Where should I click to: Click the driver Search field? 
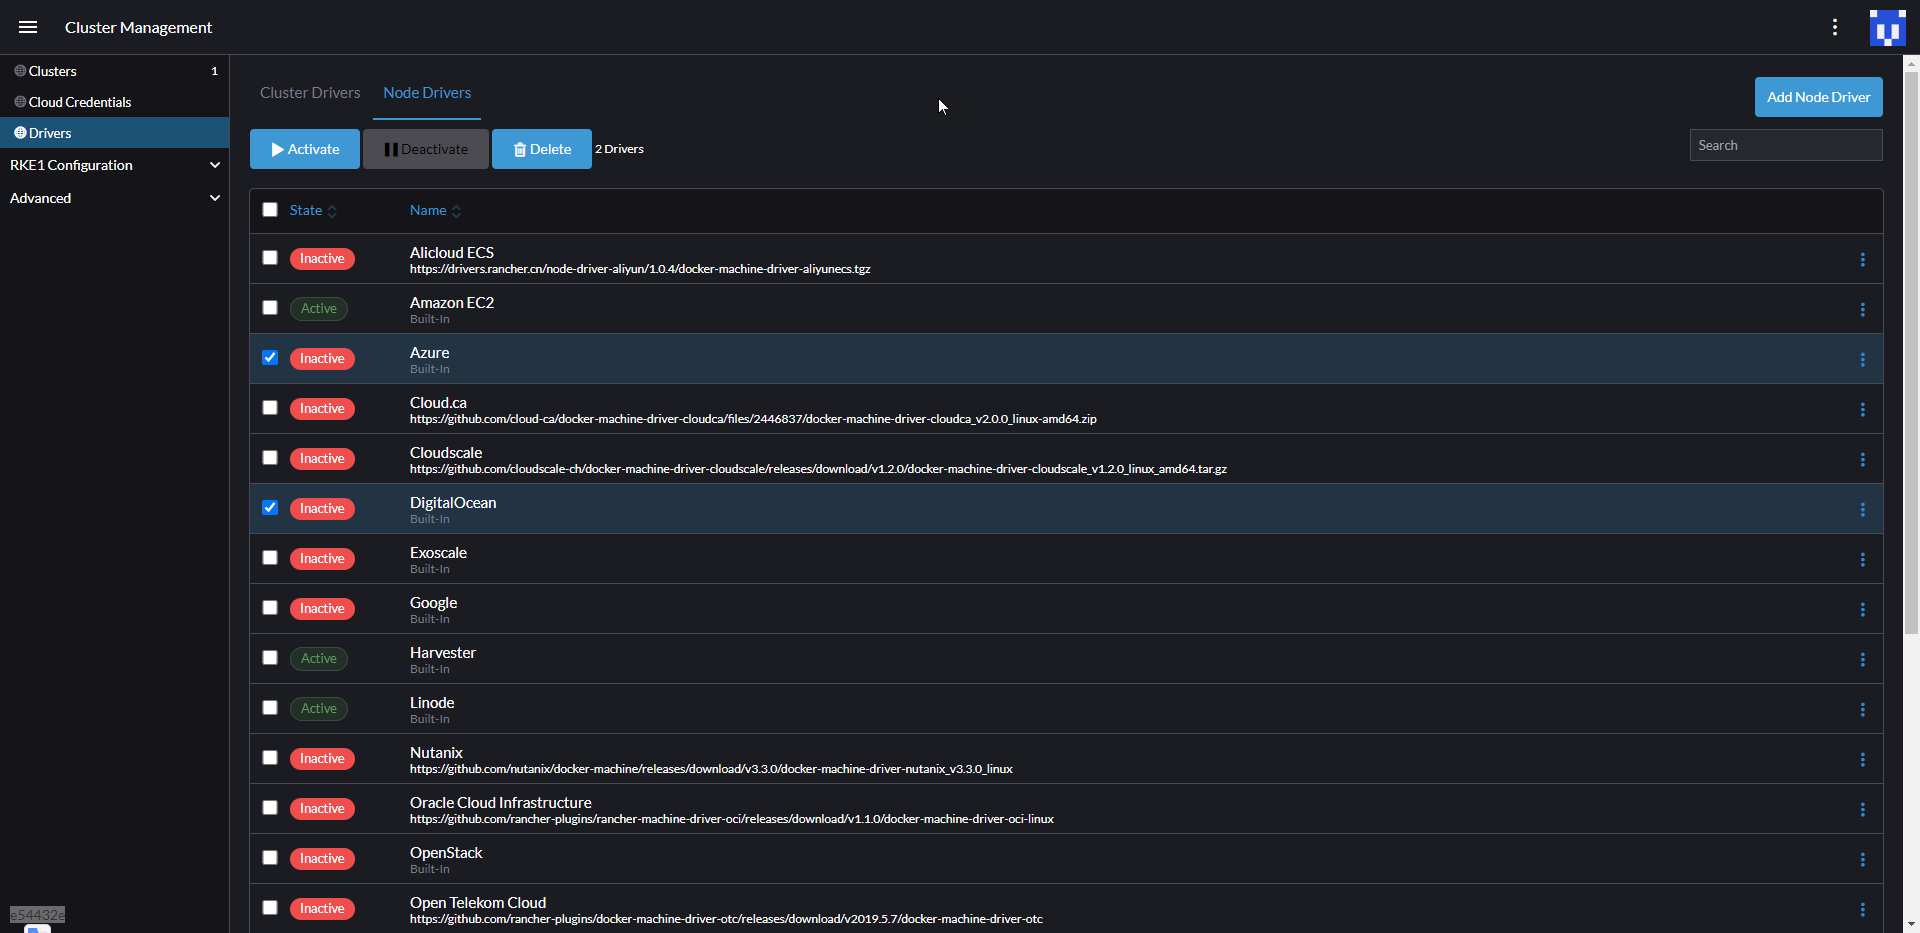(1786, 144)
